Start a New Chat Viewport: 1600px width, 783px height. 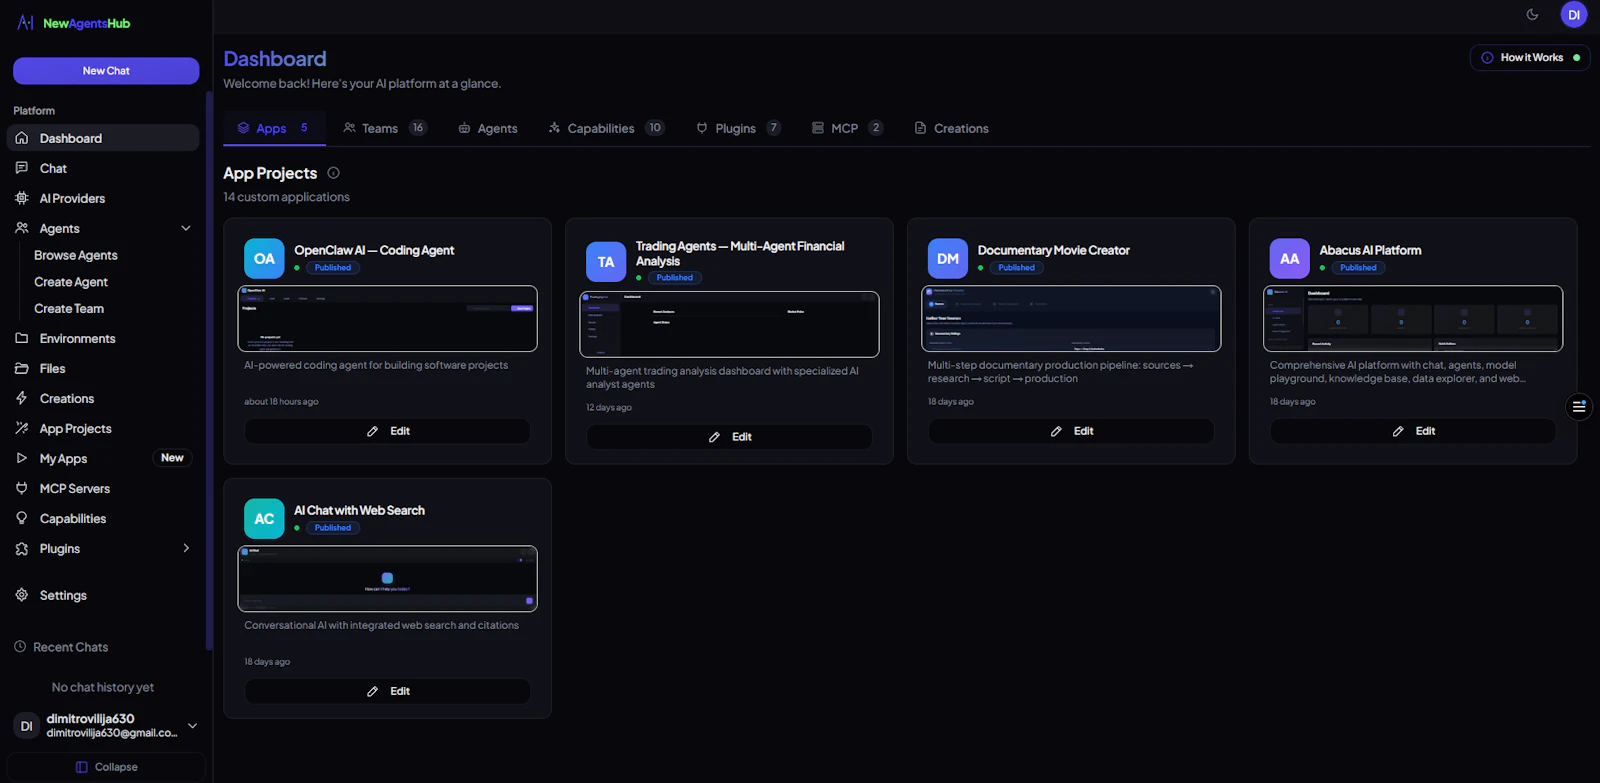(106, 71)
